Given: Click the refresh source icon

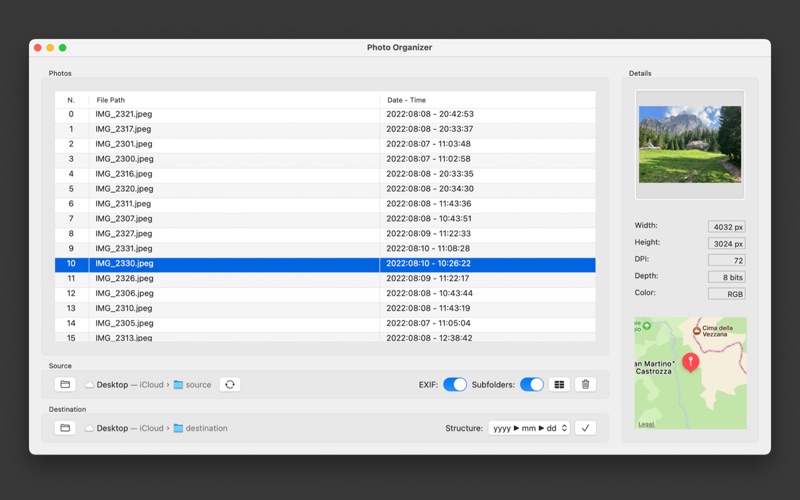Looking at the screenshot, I should [x=230, y=384].
